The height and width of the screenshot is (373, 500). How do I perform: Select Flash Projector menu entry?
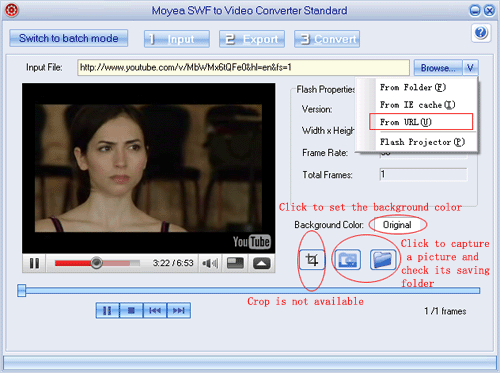coord(422,142)
